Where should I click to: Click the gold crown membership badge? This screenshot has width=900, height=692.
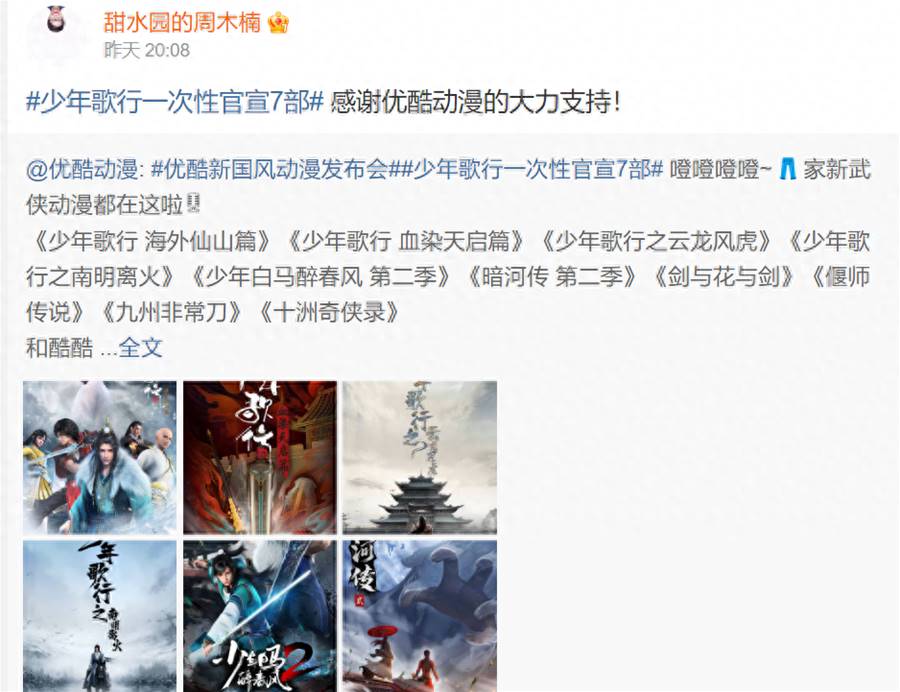278,23
